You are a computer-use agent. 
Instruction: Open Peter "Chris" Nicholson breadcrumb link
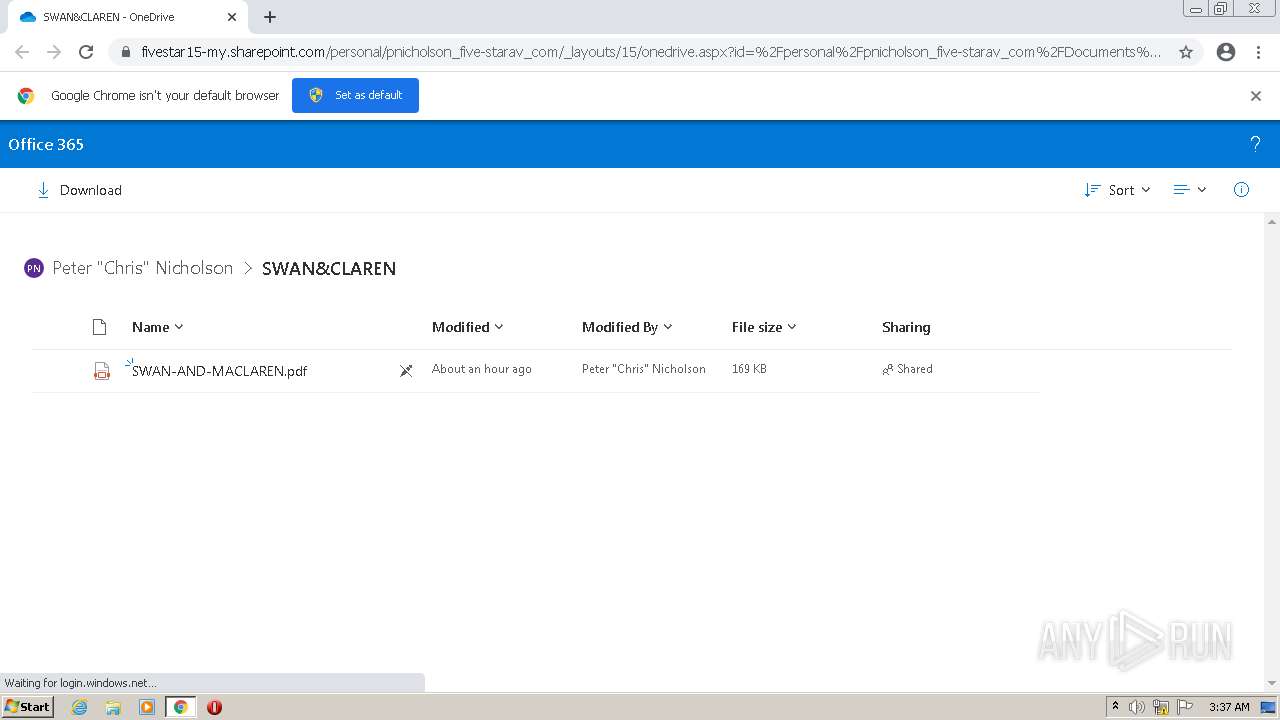[142, 268]
